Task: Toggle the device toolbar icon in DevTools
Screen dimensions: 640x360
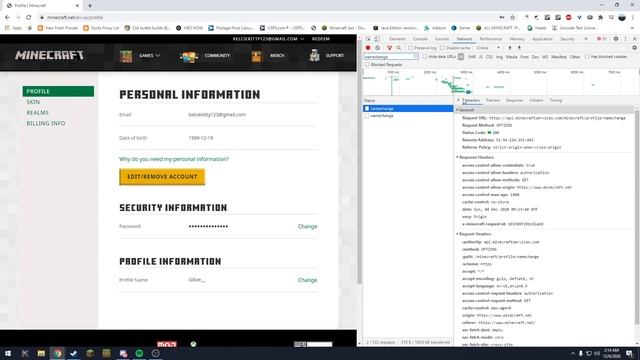Action: (x=377, y=39)
